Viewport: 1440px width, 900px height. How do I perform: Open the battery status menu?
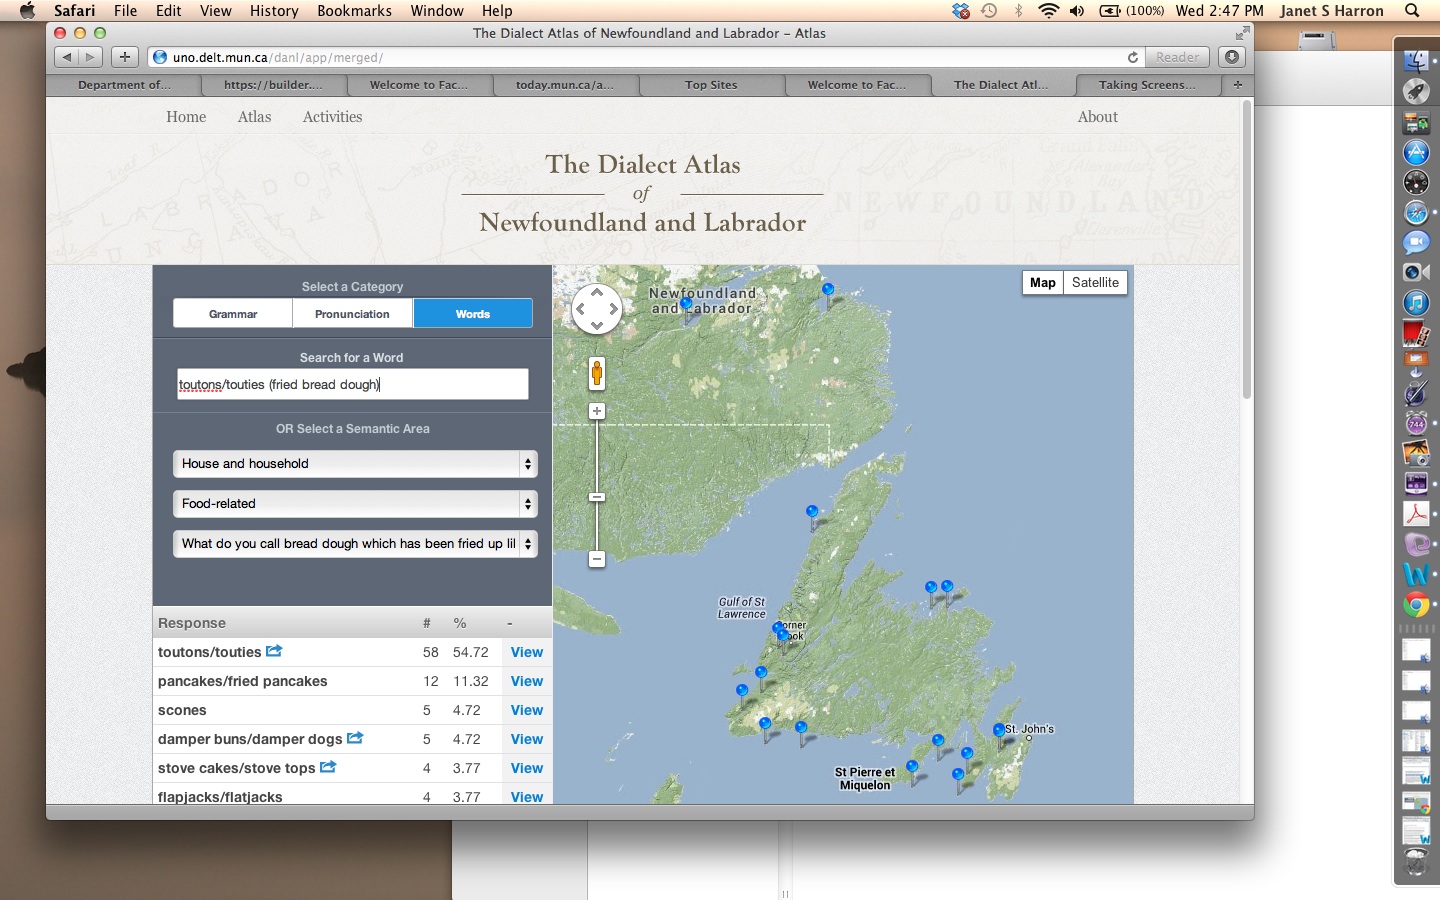click(x=1131, y=11)
